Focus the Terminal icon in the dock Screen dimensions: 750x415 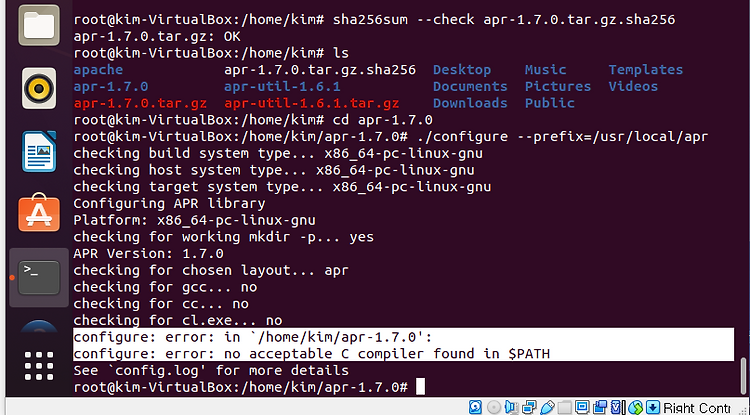[39, 277]
